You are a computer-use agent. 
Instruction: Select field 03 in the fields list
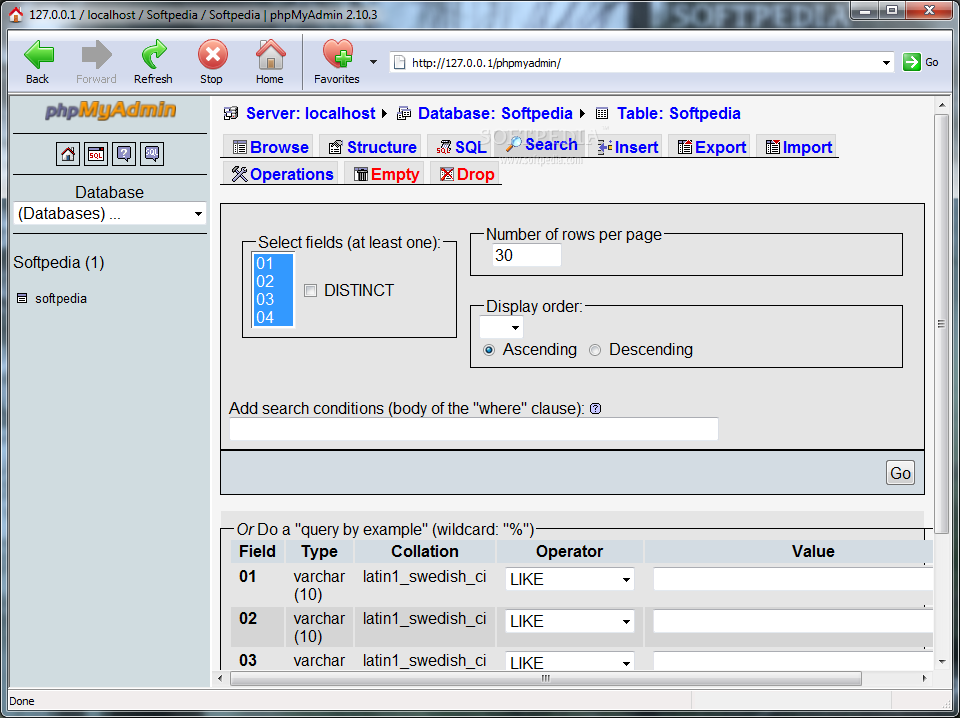coord(273,299)
